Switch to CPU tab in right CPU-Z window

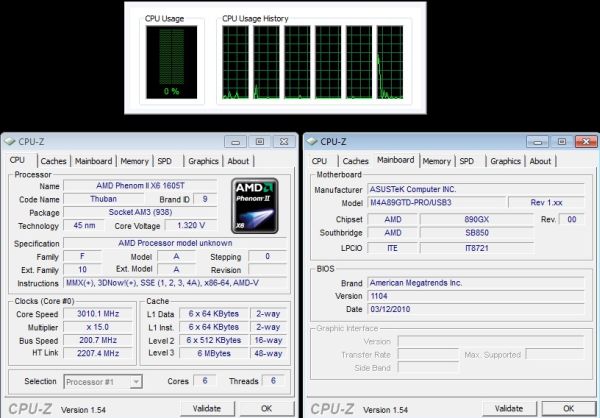(319, 161)
